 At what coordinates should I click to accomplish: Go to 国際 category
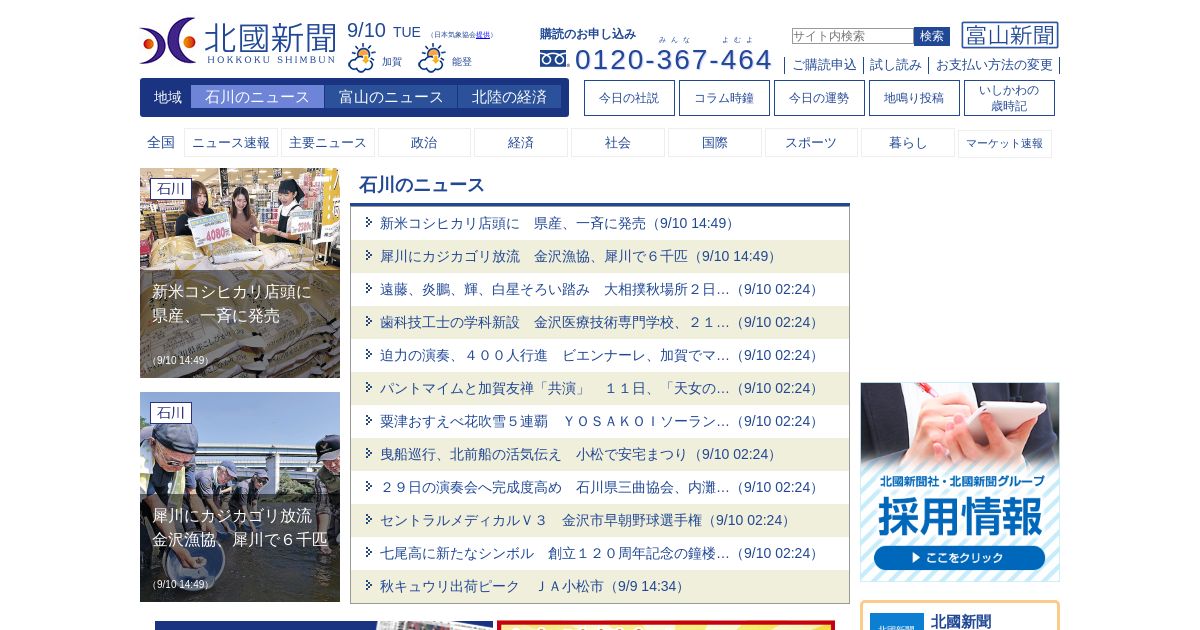[715, 143]
